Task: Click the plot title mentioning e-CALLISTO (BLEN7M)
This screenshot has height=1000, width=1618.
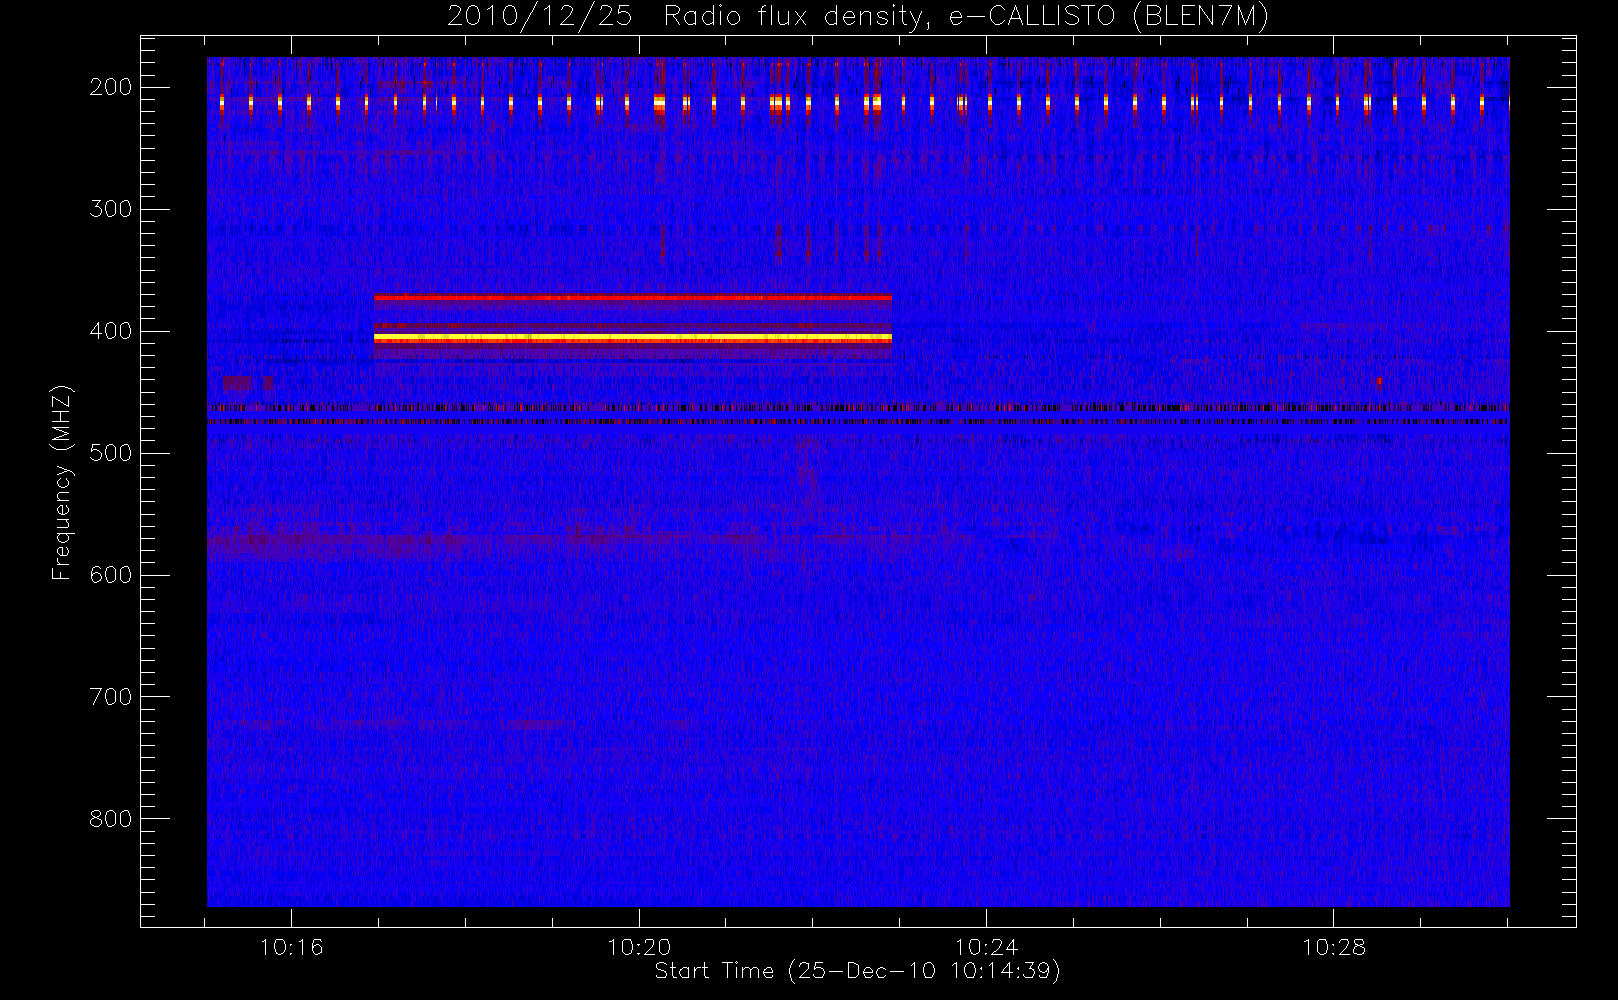Action: [857, 17]
